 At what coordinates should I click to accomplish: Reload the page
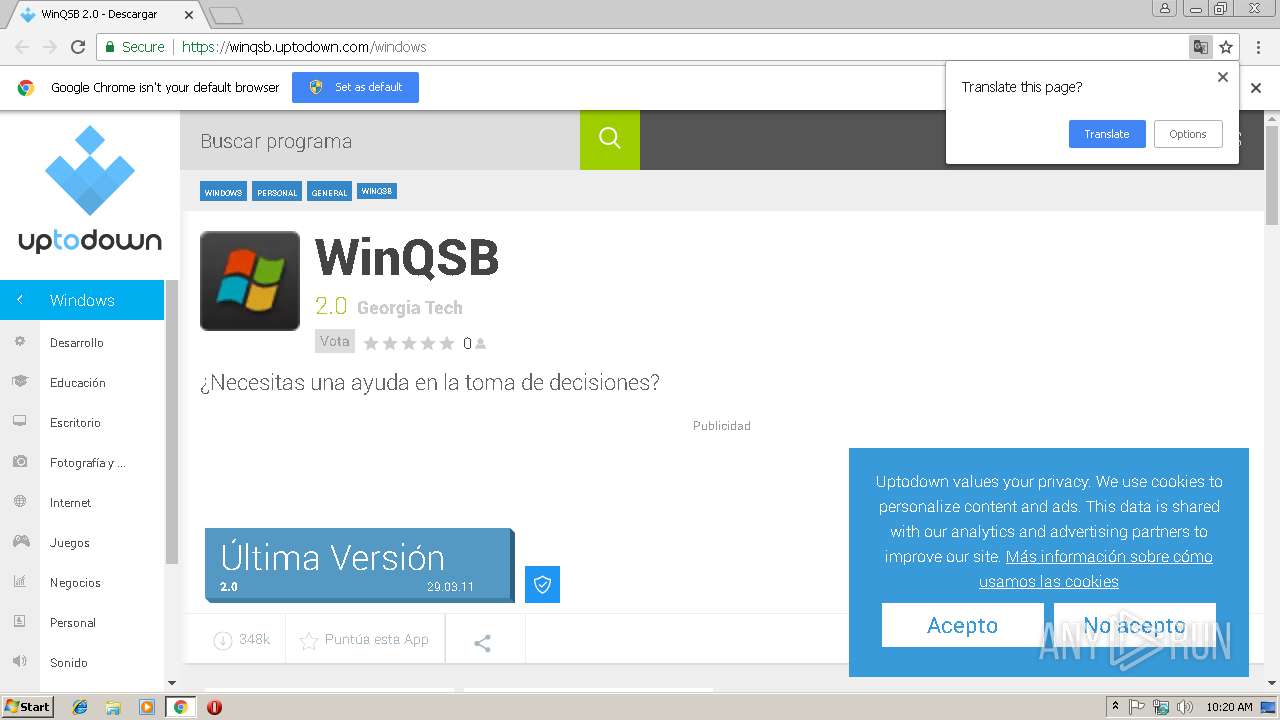pos(78,47)
